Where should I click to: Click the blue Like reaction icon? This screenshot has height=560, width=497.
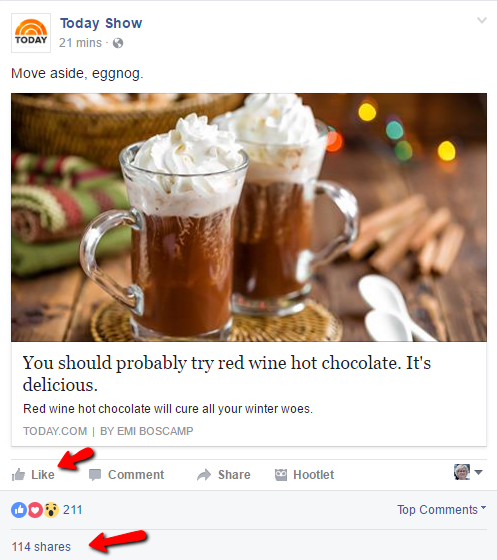pos(19,510)
